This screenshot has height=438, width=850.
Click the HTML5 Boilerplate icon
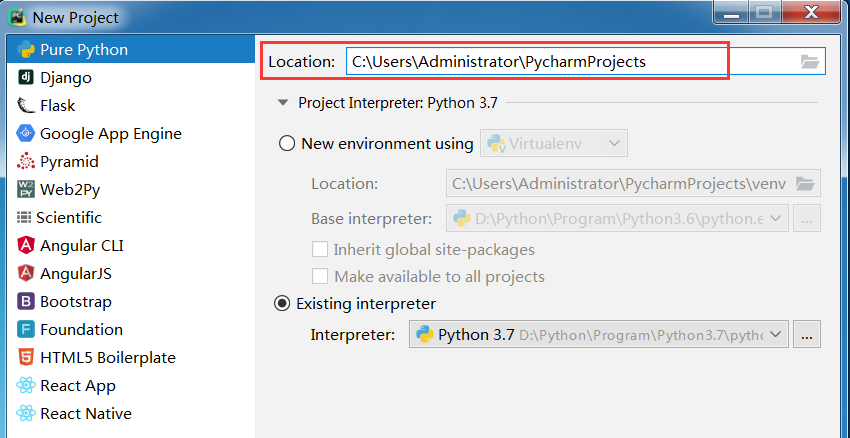tap(25, 358)
